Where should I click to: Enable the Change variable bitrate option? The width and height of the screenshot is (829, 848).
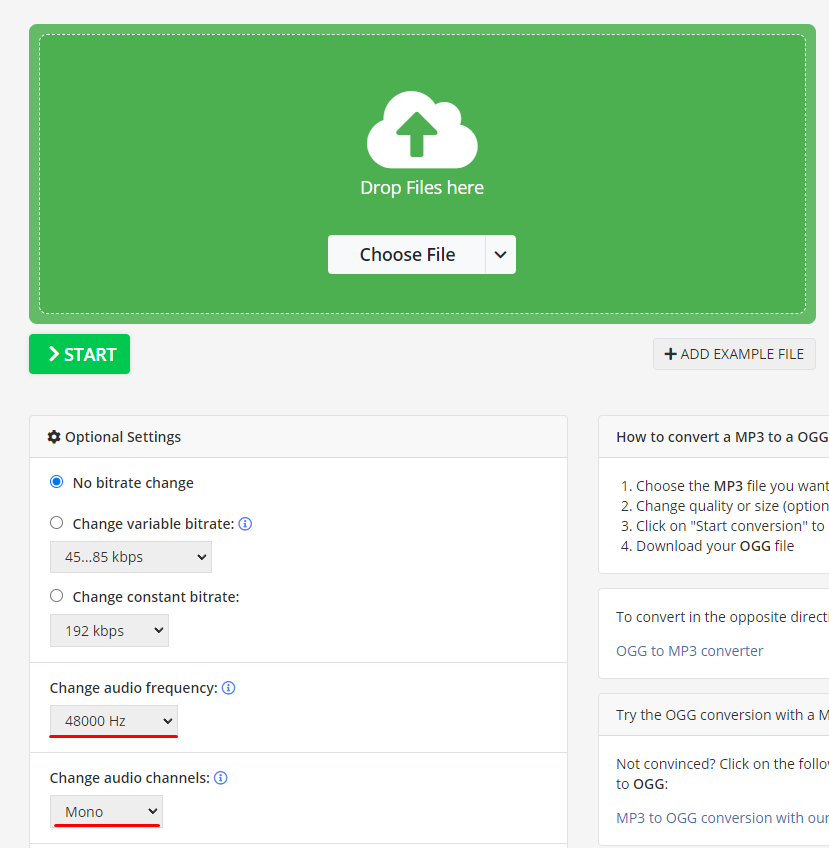[56, 523]
